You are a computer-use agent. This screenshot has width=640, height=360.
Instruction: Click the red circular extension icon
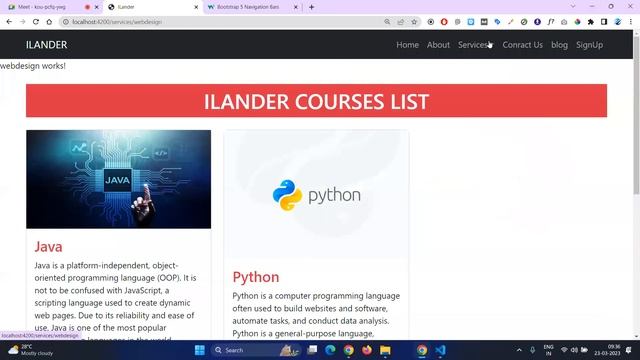click(444, 22)
